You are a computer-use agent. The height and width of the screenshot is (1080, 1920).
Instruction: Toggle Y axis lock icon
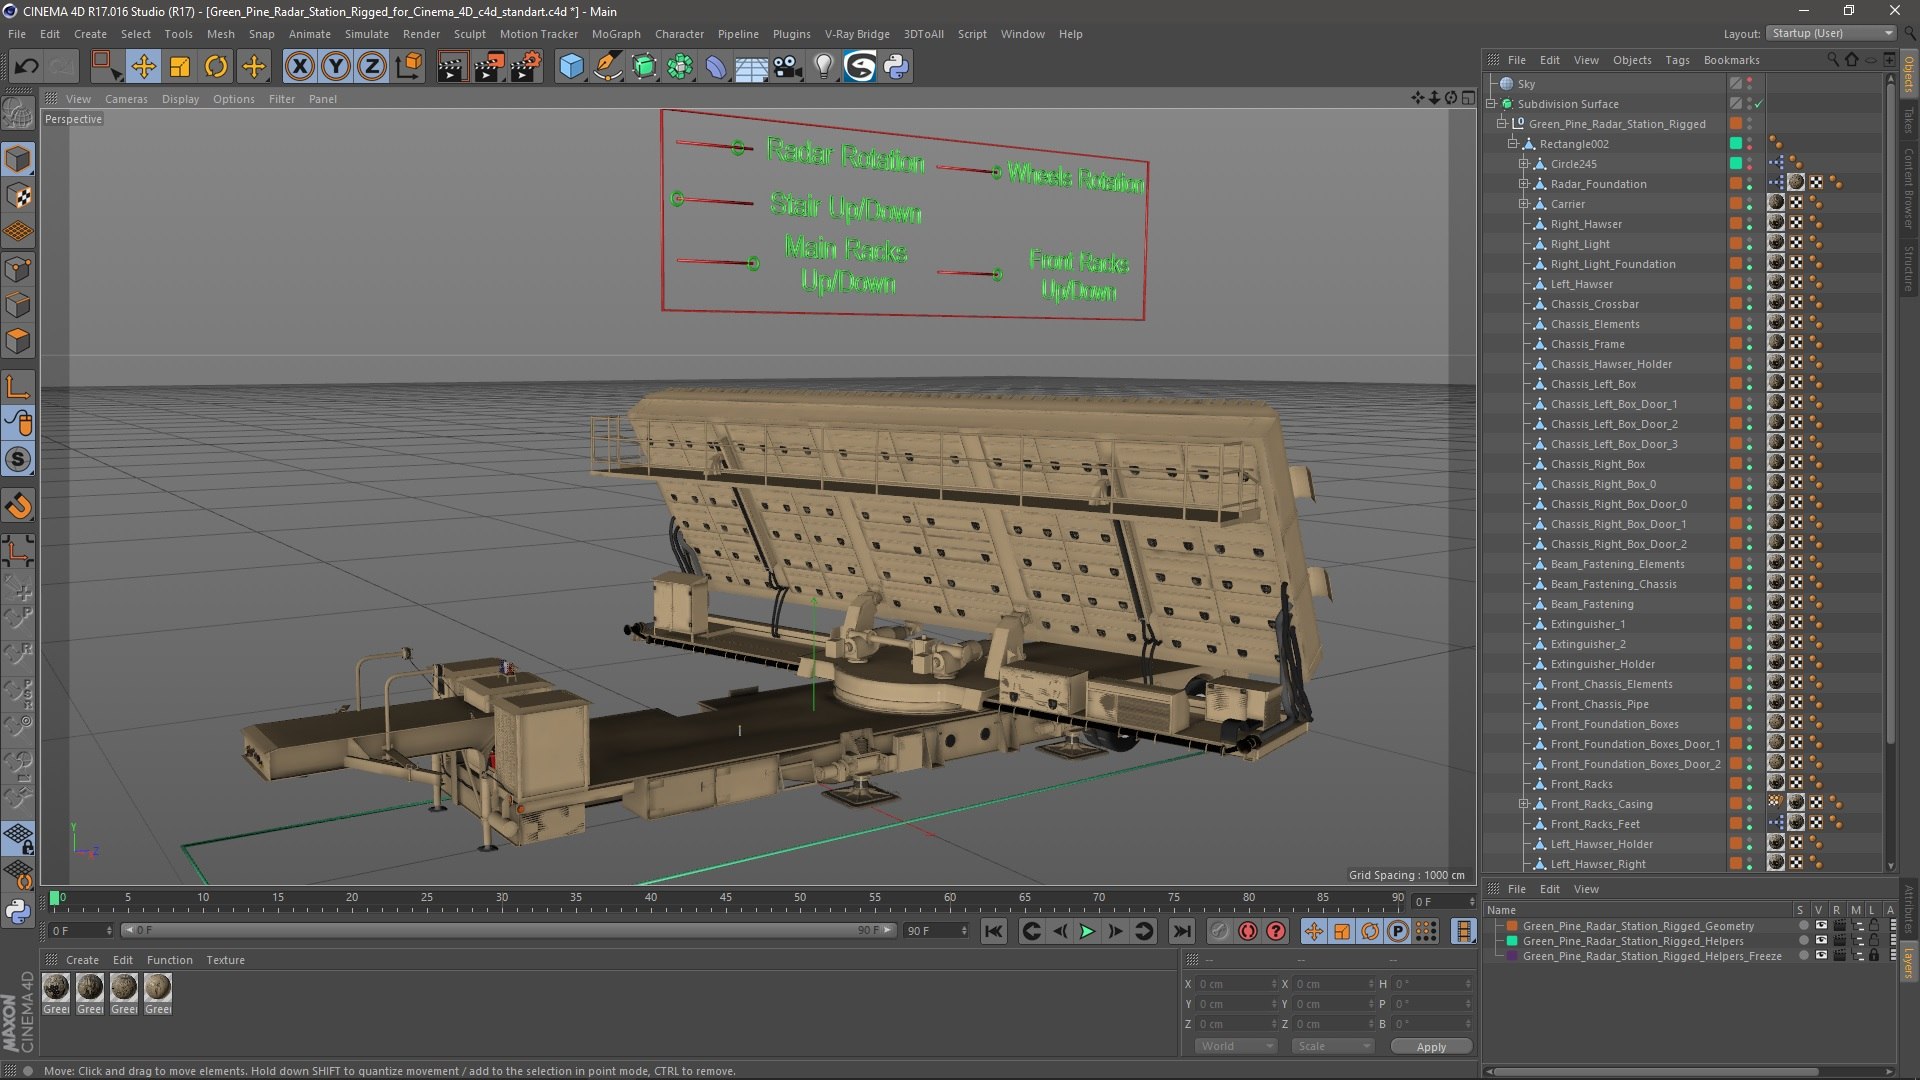click(336, 67)
